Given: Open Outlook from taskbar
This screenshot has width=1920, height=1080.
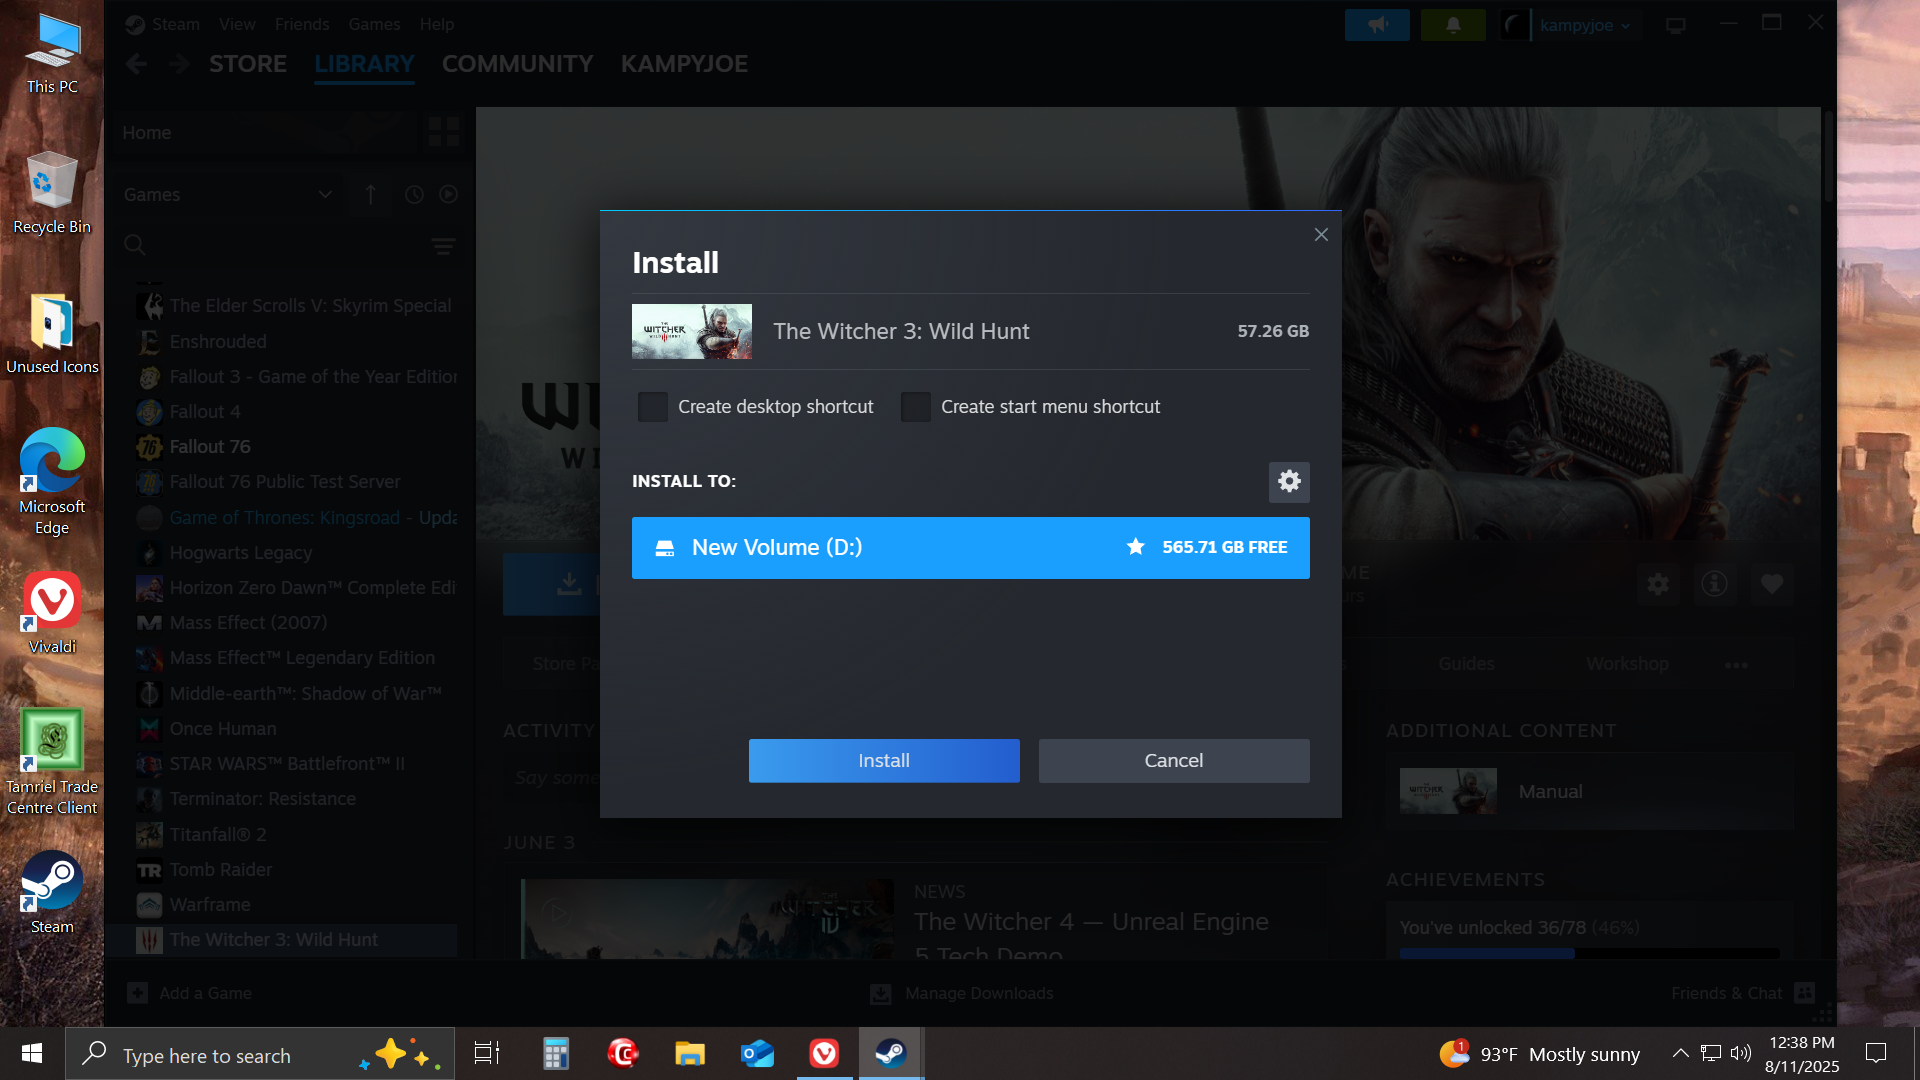Looking at the screenshot, I should [757, 1054].
